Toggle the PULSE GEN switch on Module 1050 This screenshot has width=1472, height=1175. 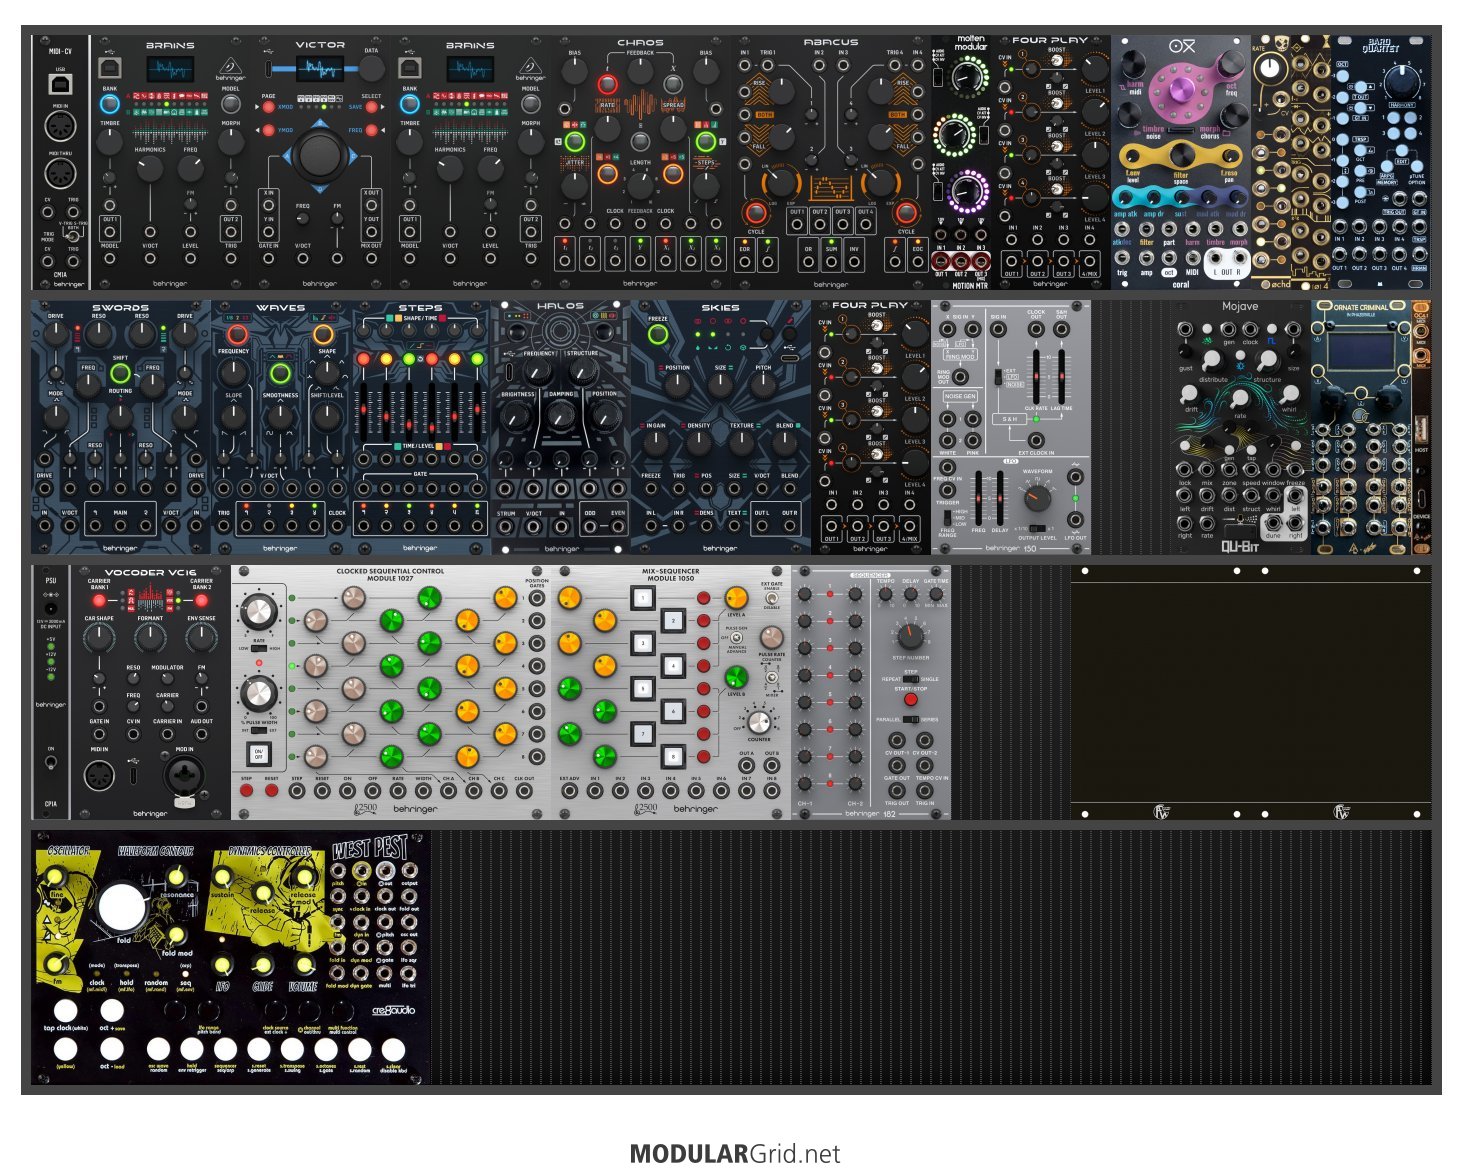pos(737,637)
